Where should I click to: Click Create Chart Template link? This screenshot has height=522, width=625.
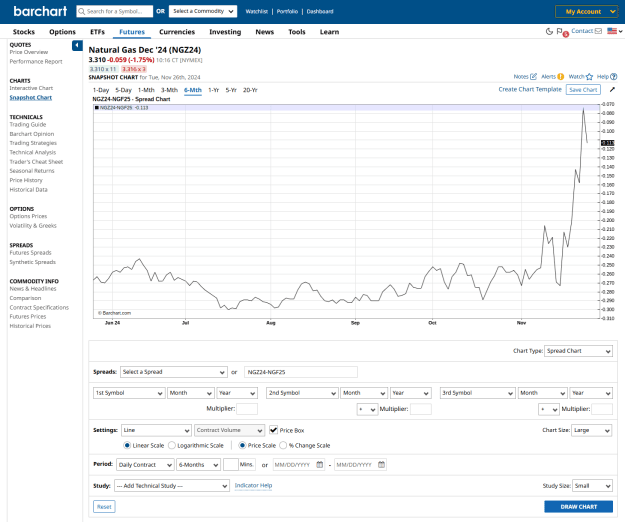(x=530, y=89)
